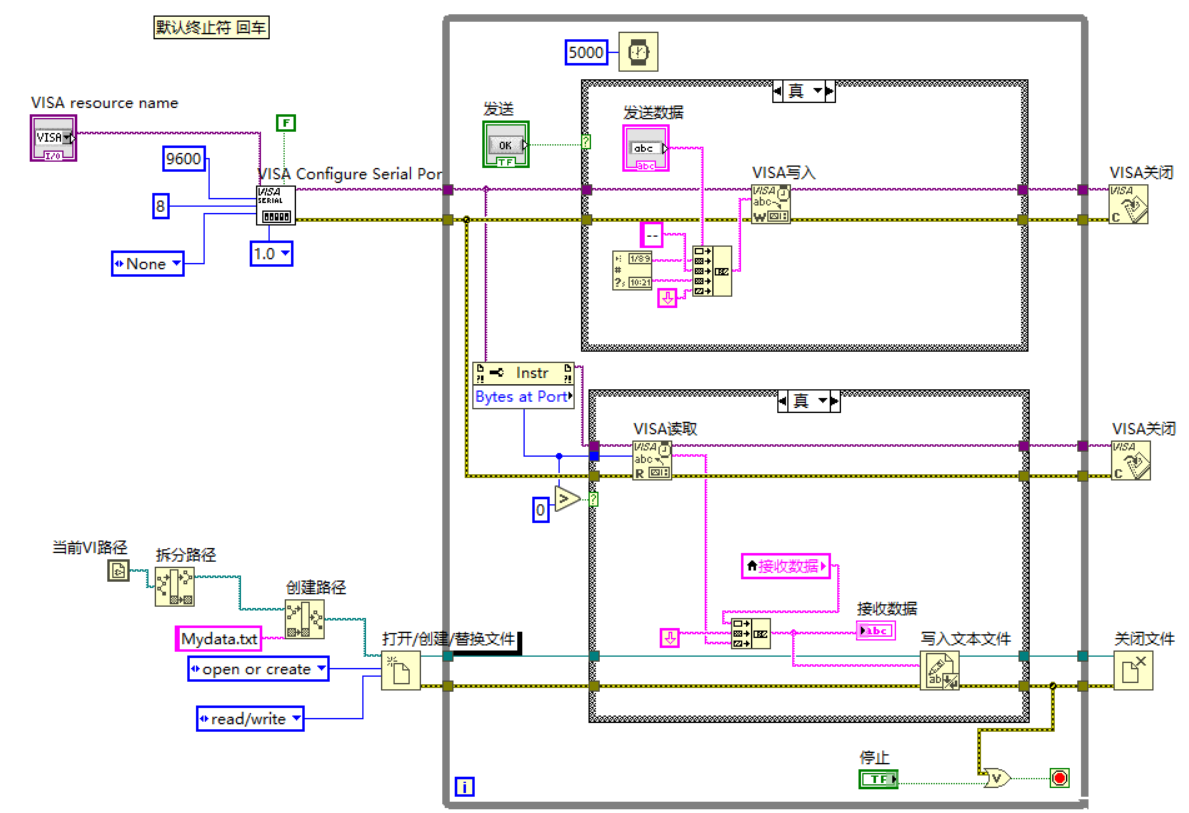This screenshot has height=813, width=1189.
Task: Click the 停止 stop boolean terminal
Action: 878,779
